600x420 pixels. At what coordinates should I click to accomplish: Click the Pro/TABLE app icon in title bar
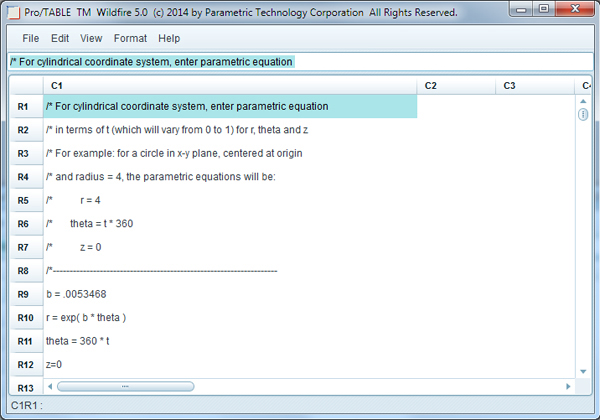[x=12, y=12]
